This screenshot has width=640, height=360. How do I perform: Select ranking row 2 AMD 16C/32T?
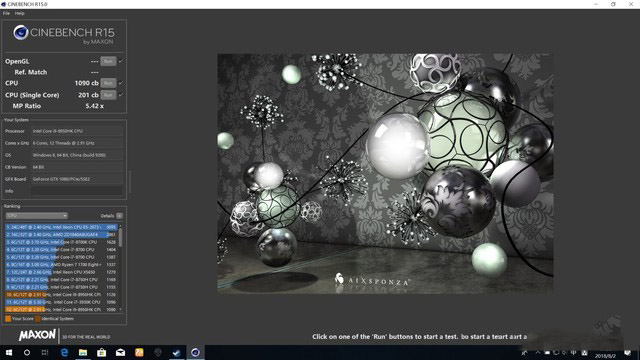click(x=61, y=235)
